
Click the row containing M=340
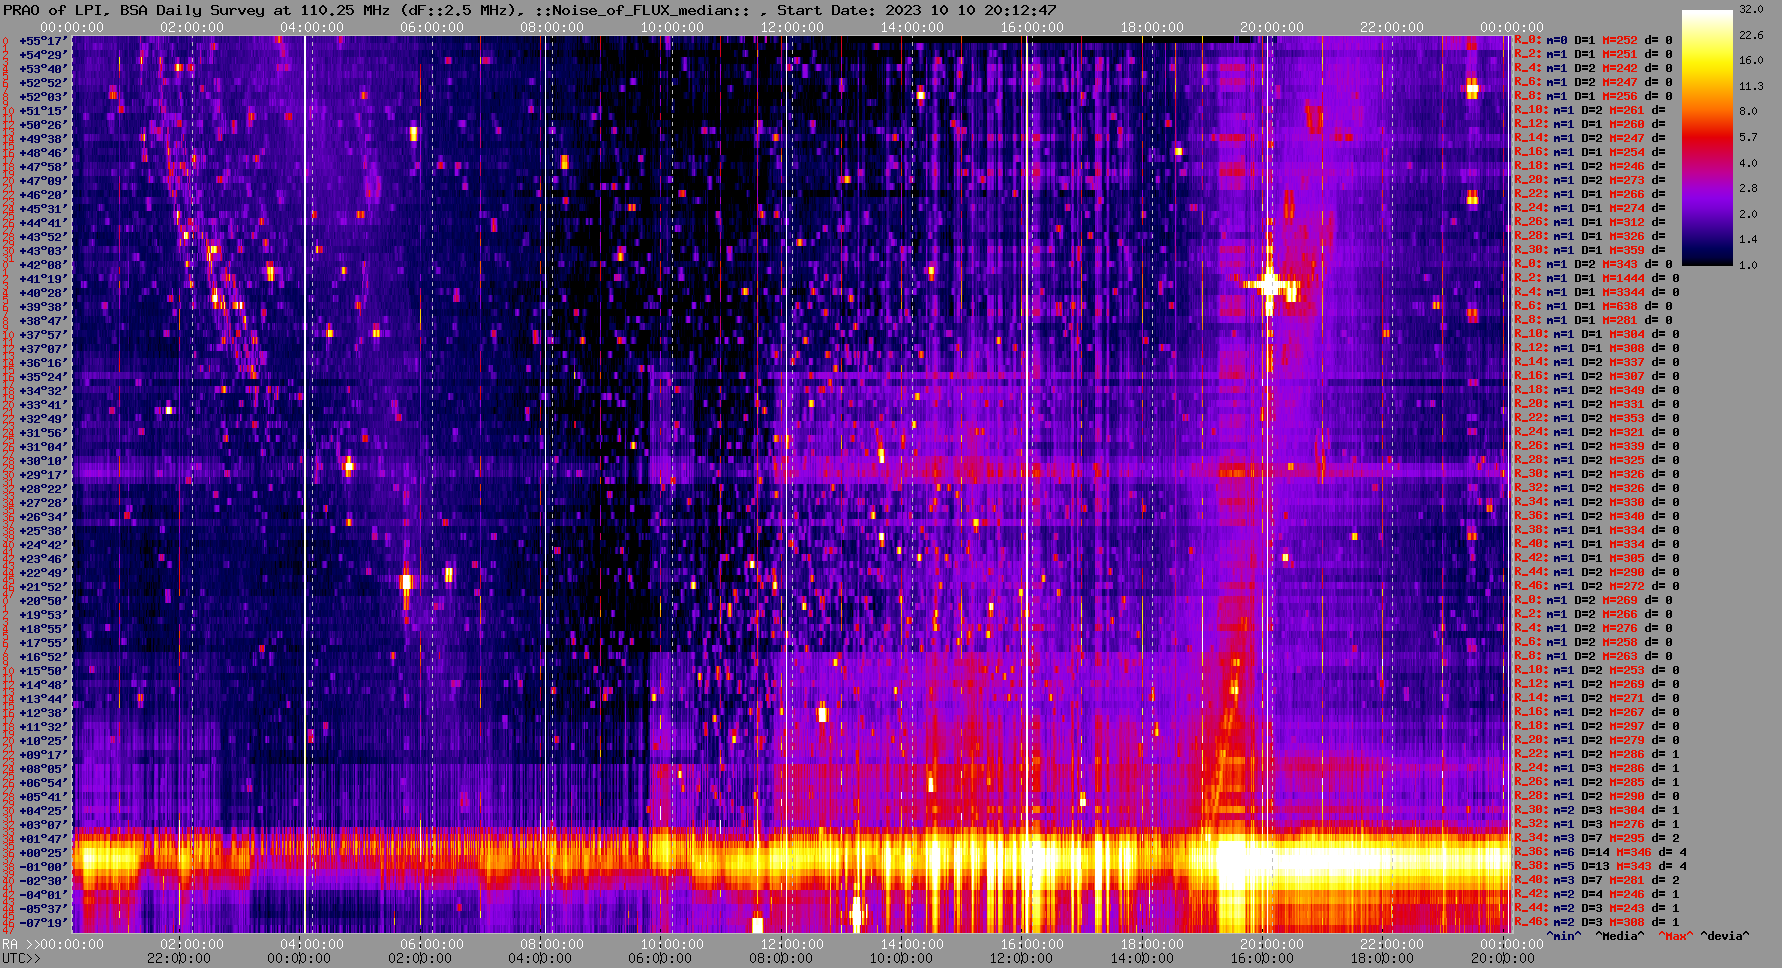point(1596,517)
